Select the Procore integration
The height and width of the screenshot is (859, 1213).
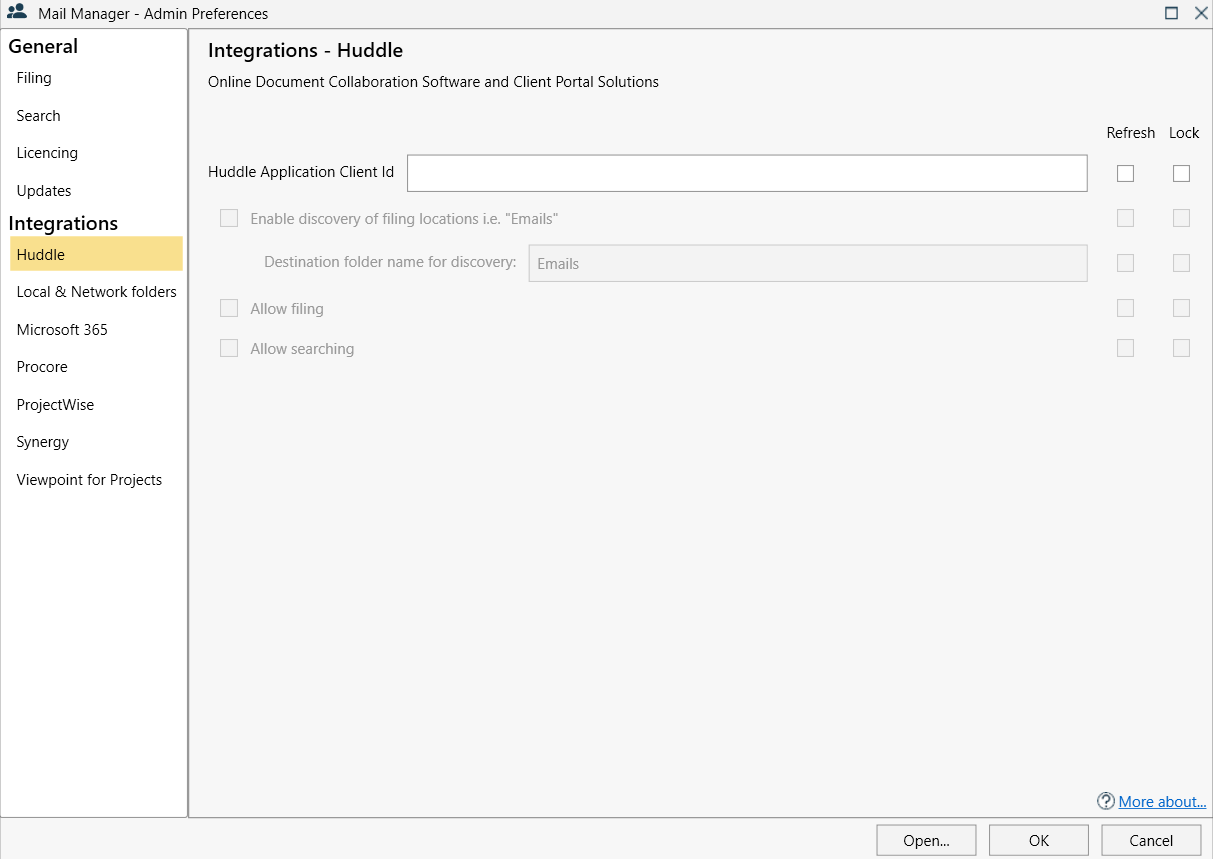42,367
